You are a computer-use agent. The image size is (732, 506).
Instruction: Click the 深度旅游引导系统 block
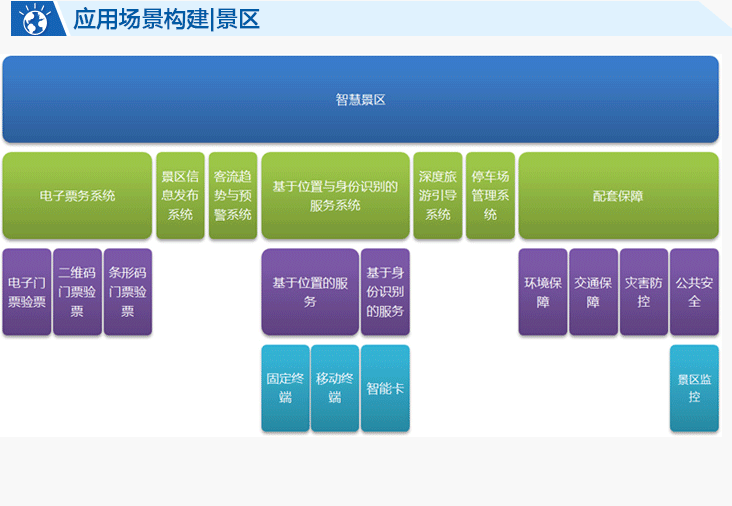point(437,196)
